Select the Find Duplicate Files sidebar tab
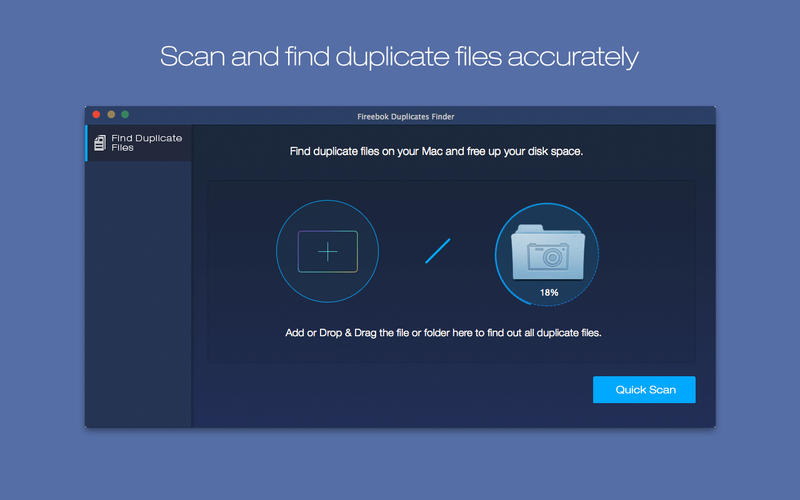 (139, 143)
